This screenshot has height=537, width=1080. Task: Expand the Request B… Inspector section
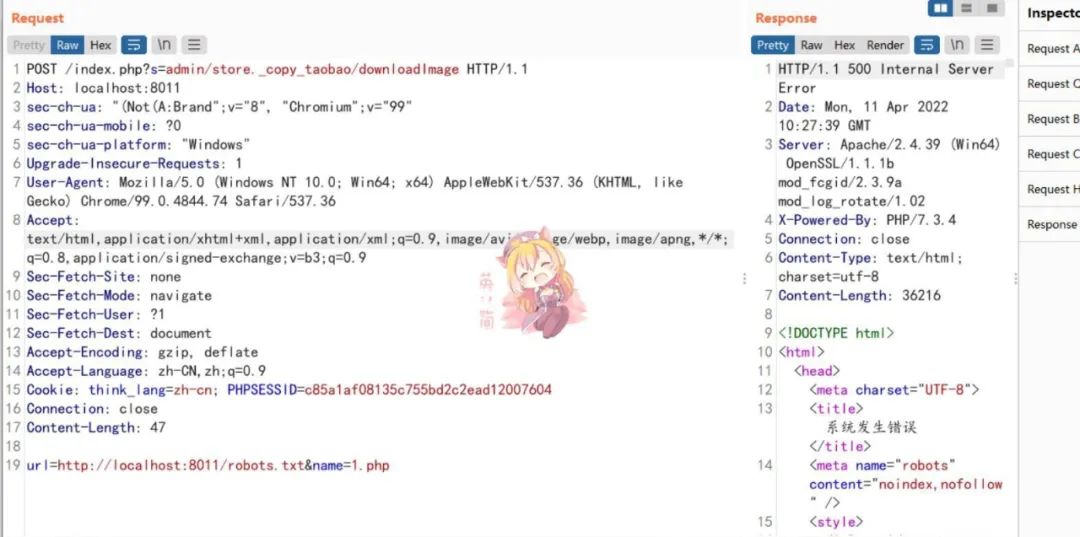click(x=1050, y=119)
